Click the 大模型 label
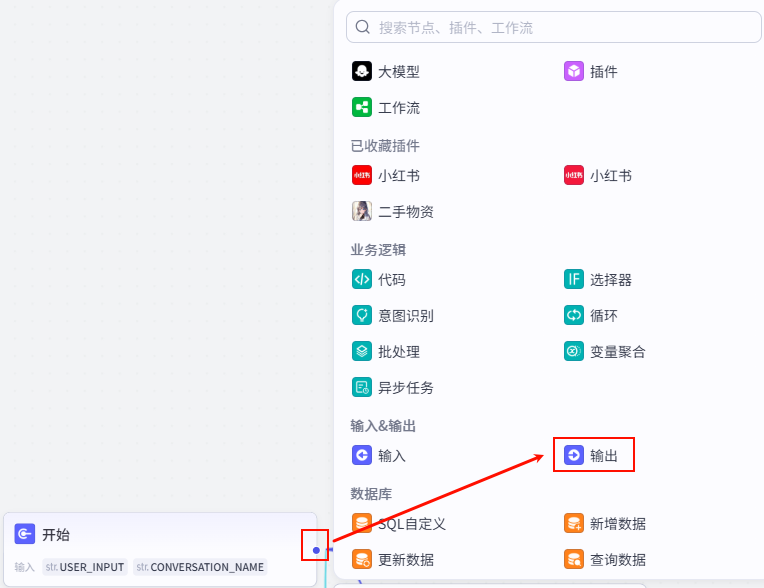Image resolution: width=764 pixels, height=588 pixels. [x=399, y=72]
